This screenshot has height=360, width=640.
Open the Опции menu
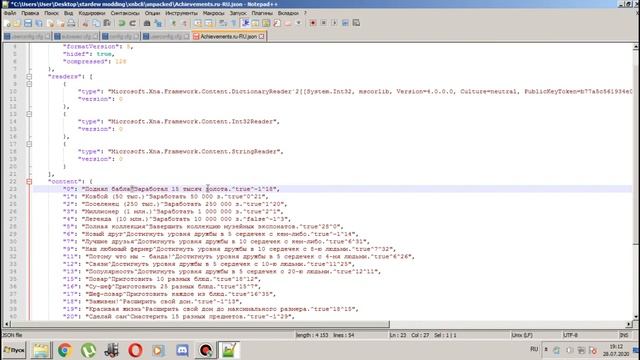click(152, 13)
